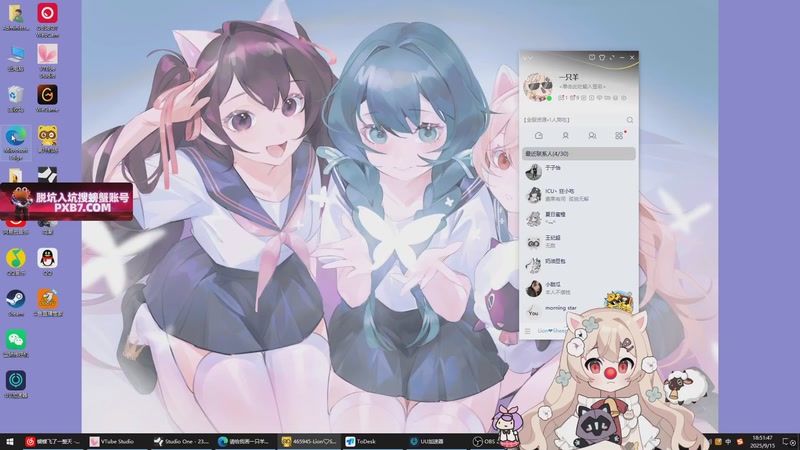
Task: Switch to the 465945-Lion taskbar window
Action: [x=309, y=442]
